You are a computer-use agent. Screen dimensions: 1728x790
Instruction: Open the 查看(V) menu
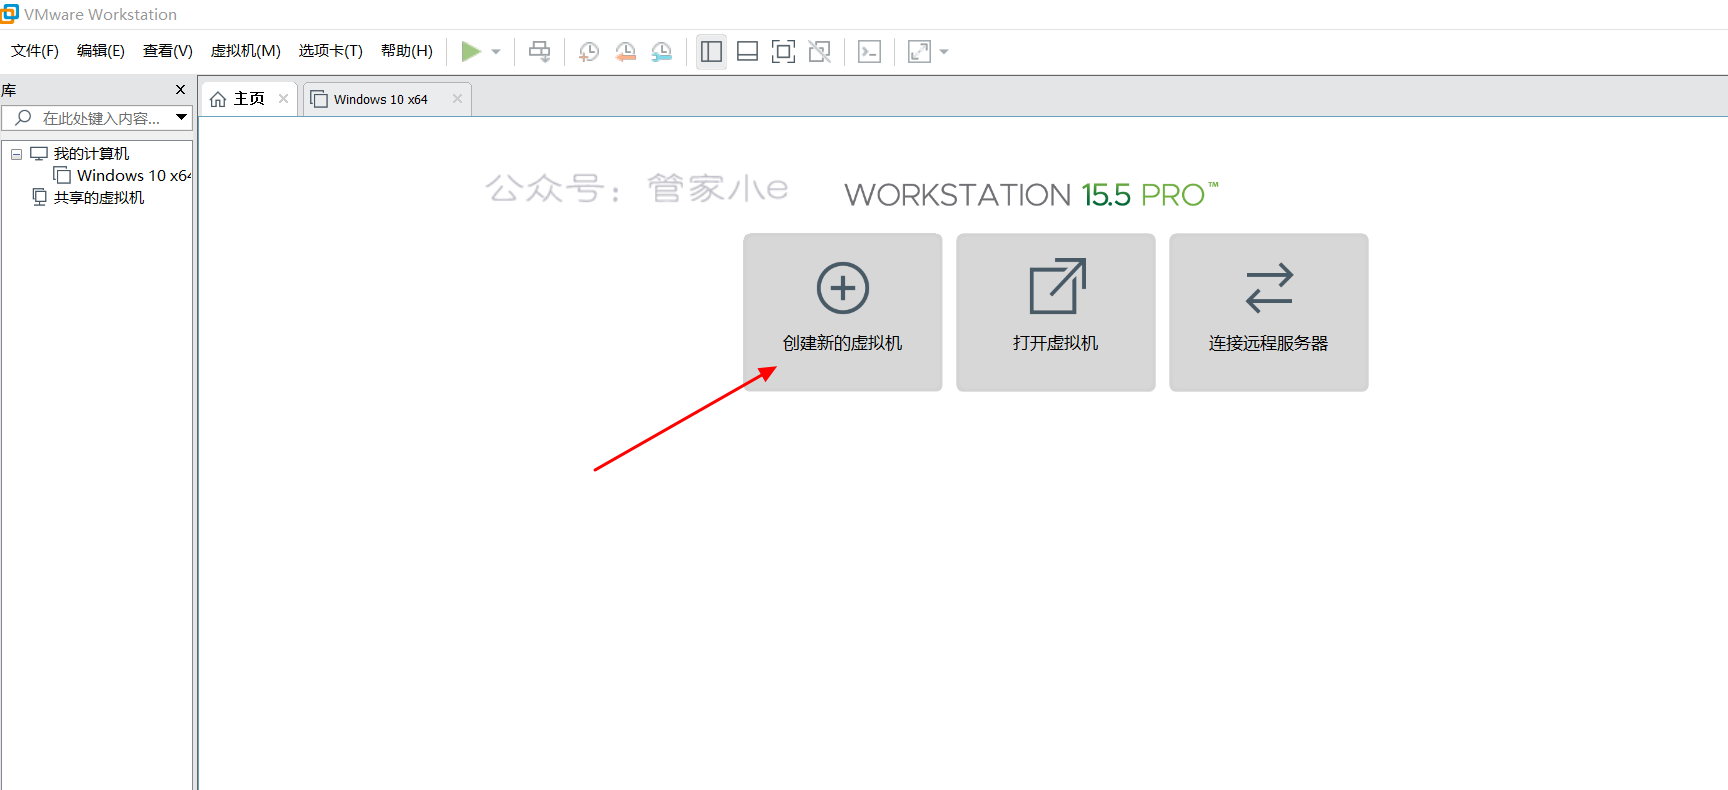(168, 51)
